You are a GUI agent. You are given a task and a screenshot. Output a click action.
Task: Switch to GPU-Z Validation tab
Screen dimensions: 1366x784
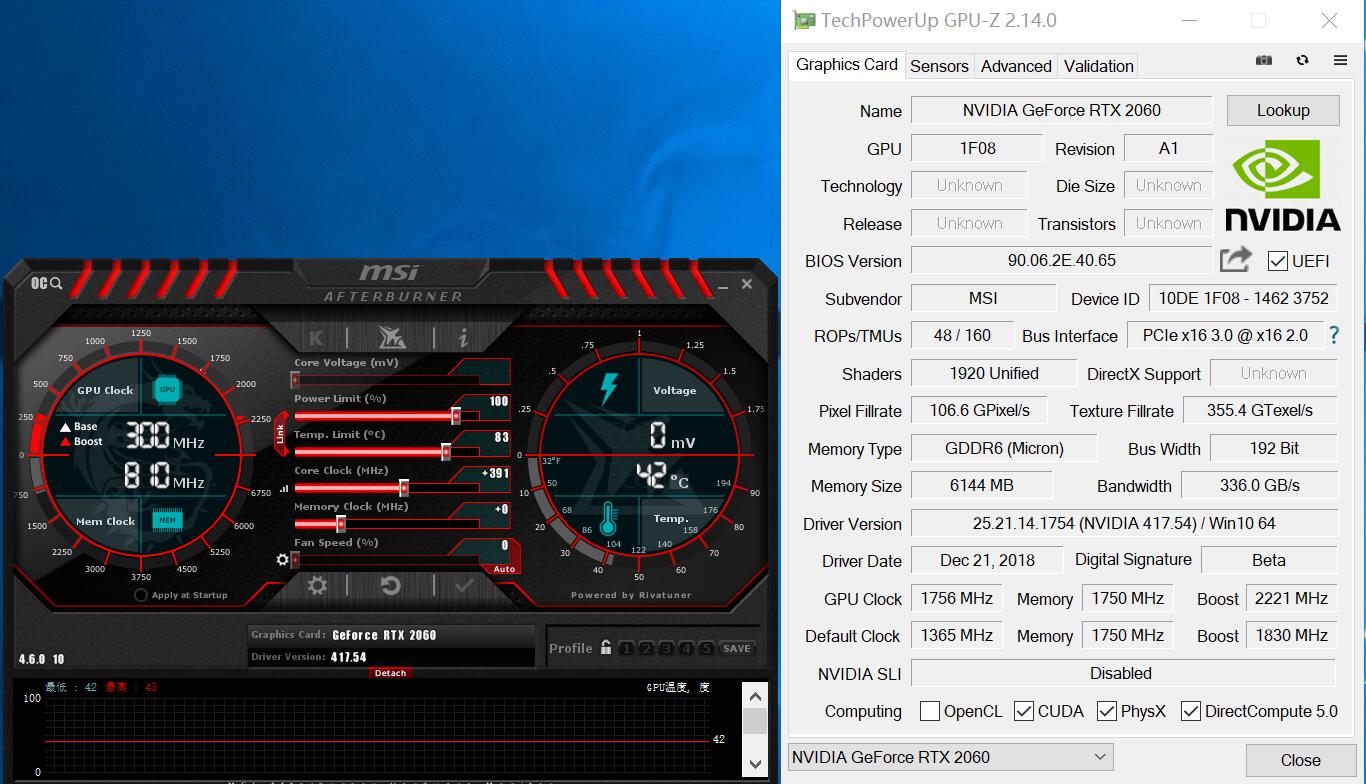pos(1098,66)
